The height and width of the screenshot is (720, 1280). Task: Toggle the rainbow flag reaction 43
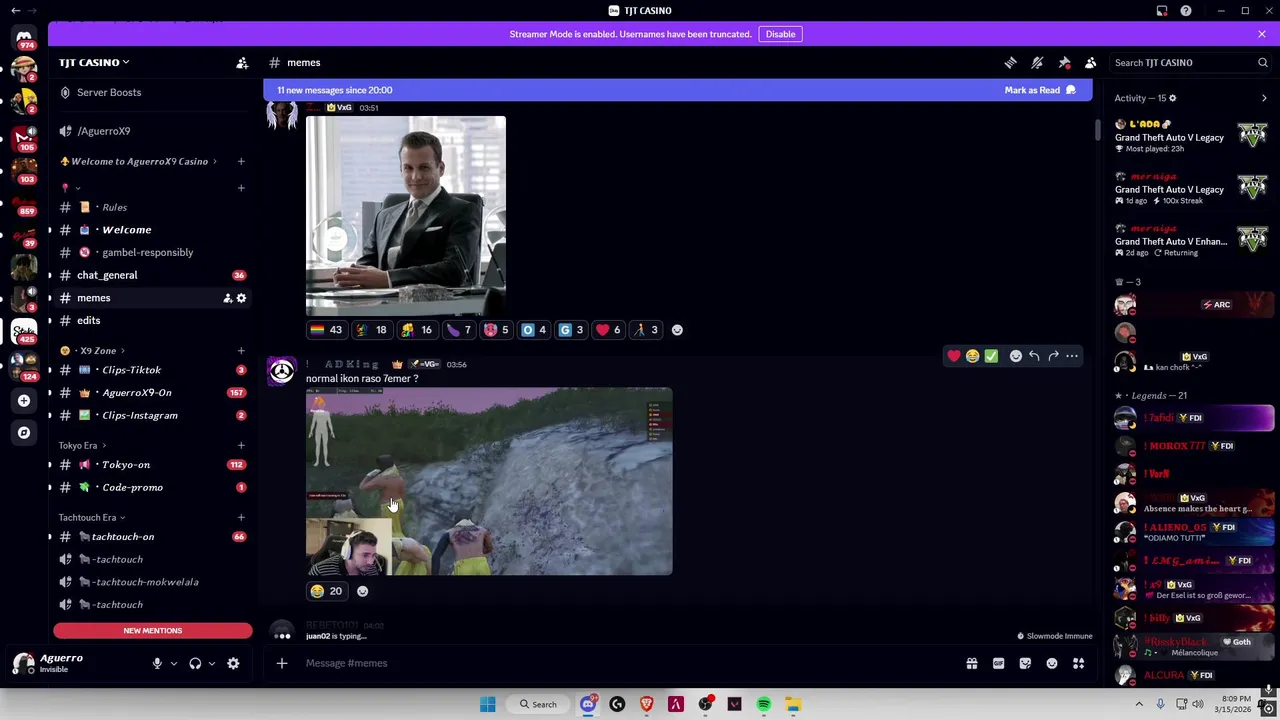tap(326, 330)
